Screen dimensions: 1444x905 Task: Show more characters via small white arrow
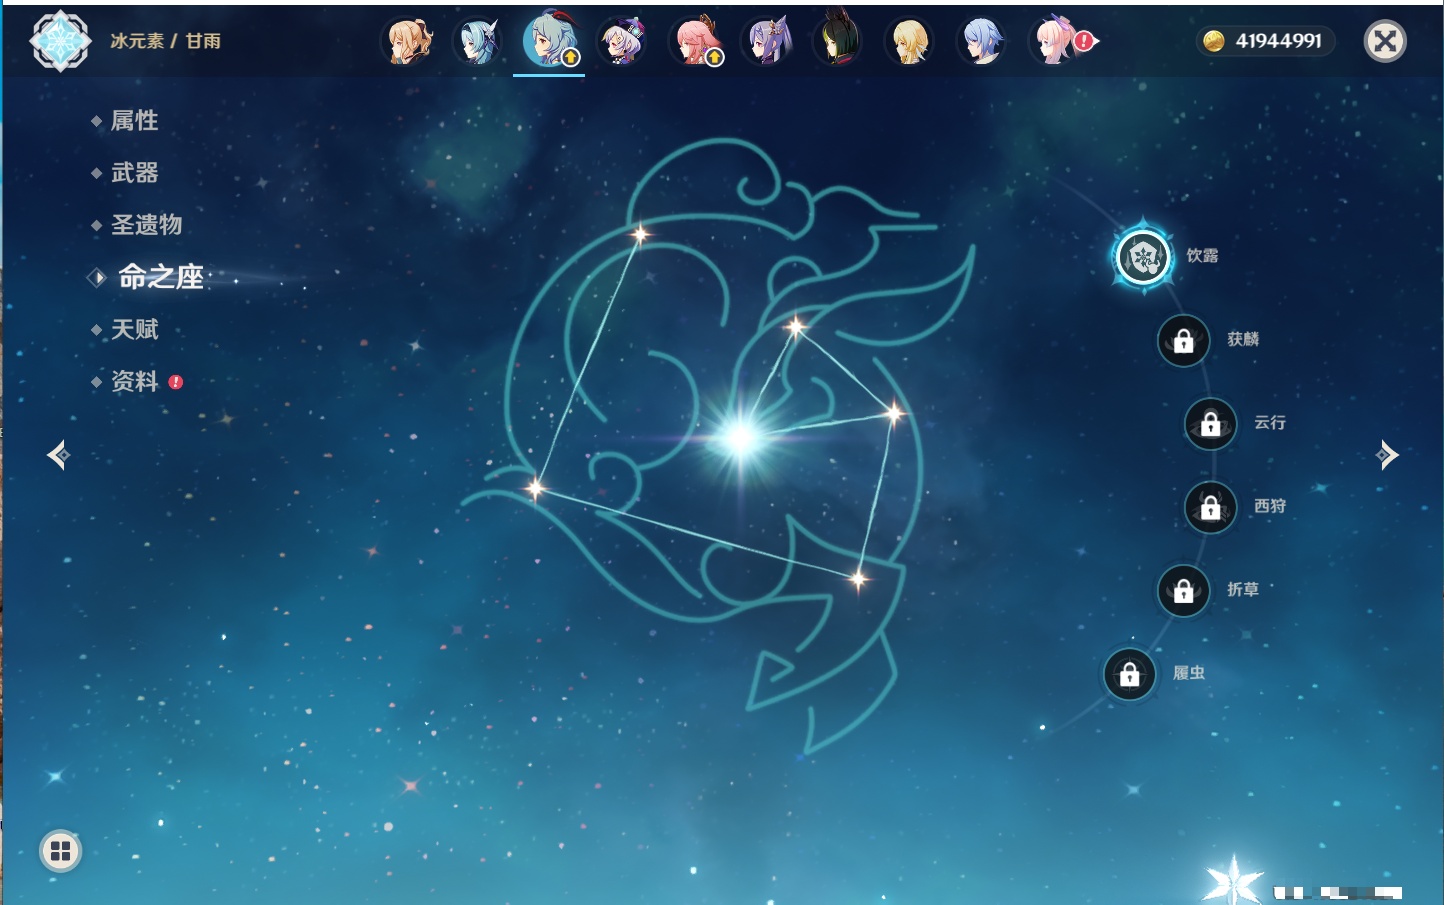pyautogui.click(x=1094, y=41)
